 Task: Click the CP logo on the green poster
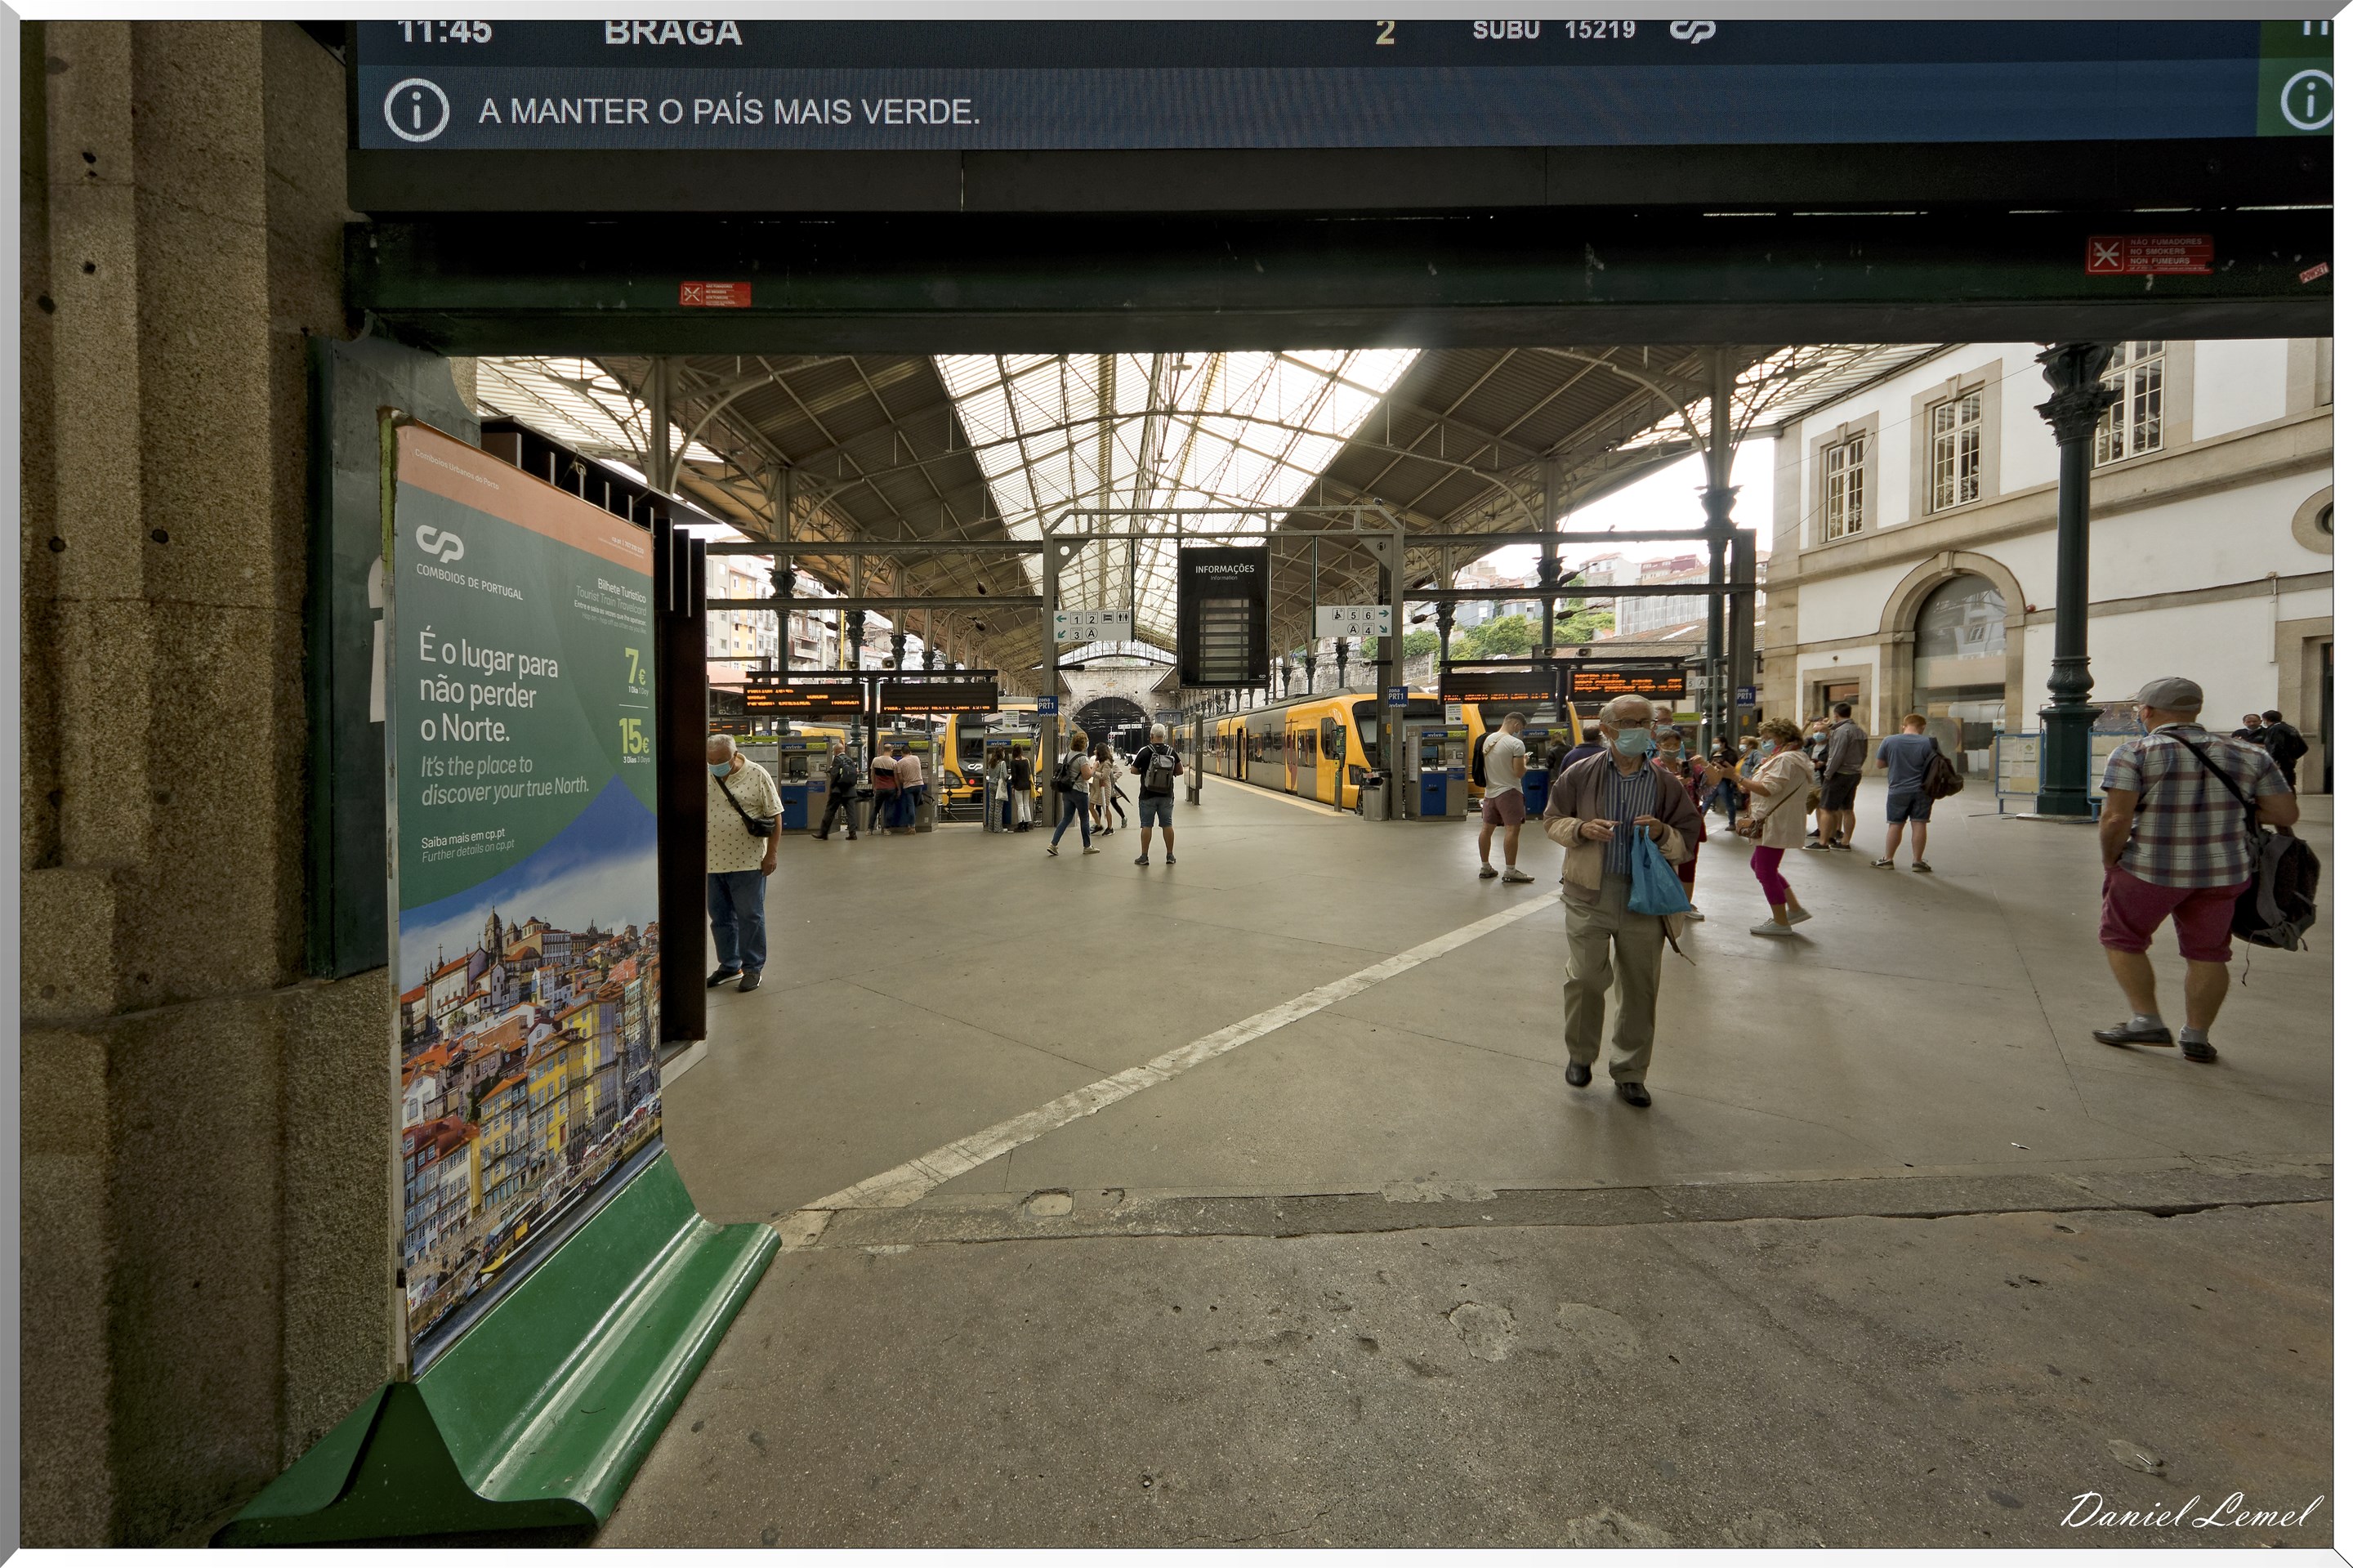[439, 543]
